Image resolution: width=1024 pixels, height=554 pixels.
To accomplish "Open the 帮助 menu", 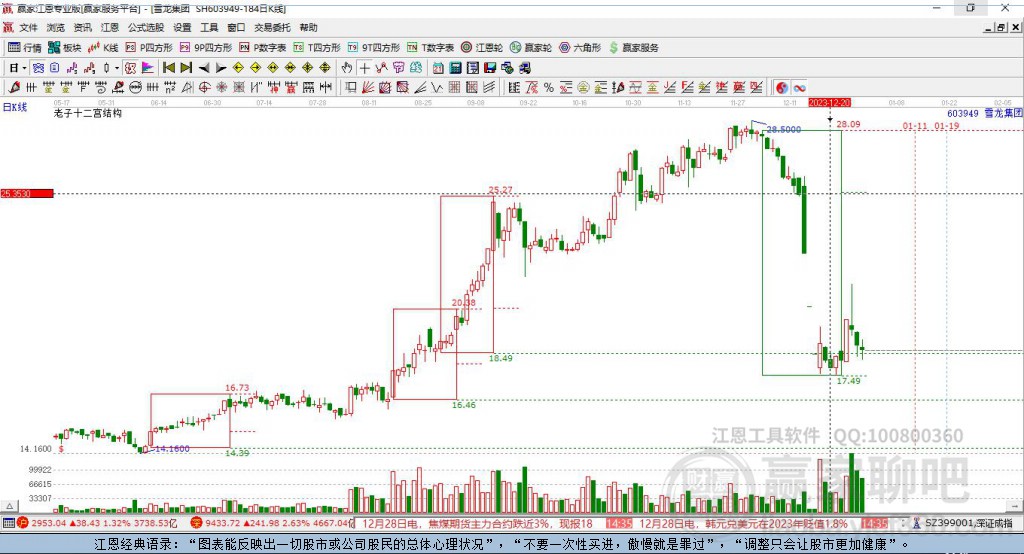I will 308,27.
